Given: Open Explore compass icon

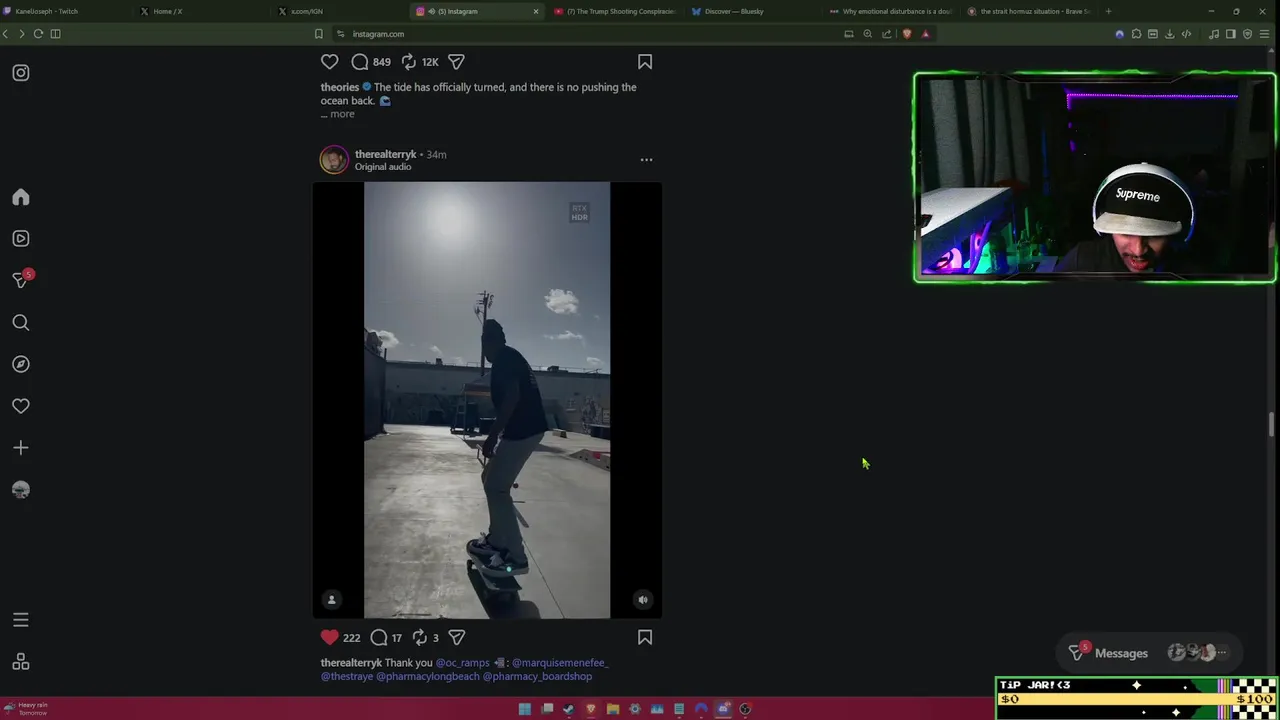Looking at the screenshot, I should (21, 364).
